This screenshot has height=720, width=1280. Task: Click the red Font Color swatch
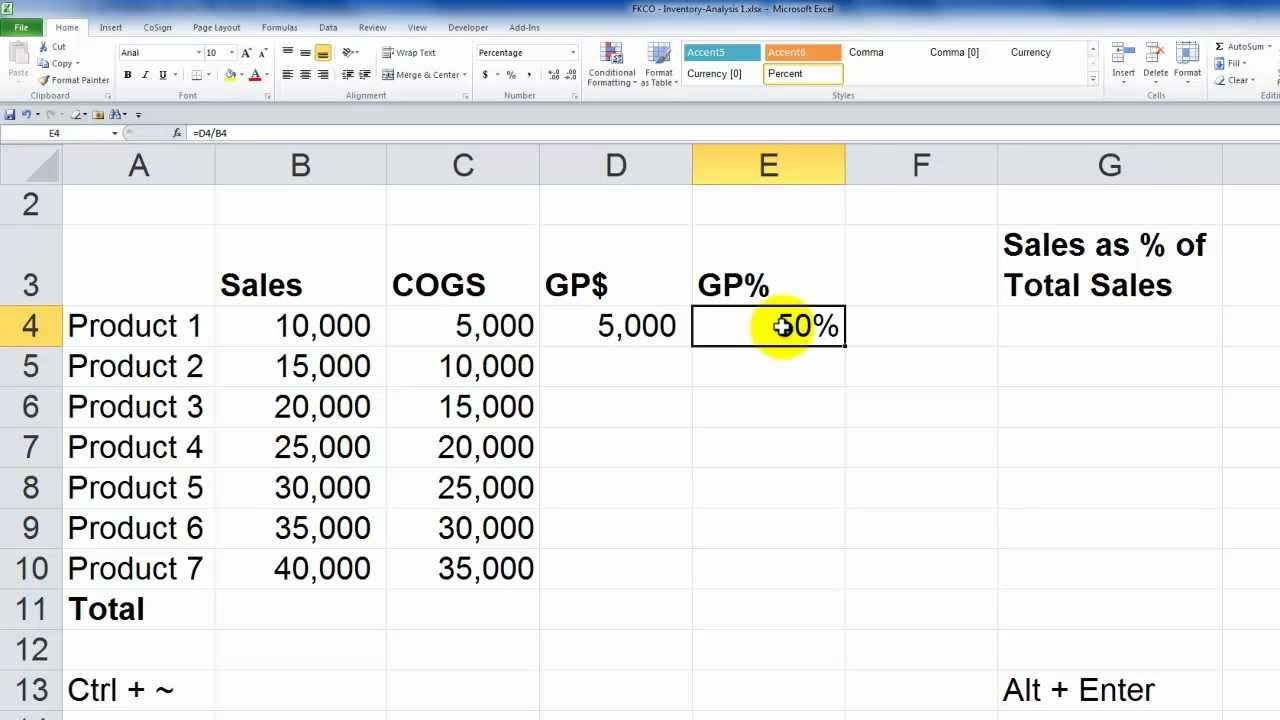tap(255, 75)
